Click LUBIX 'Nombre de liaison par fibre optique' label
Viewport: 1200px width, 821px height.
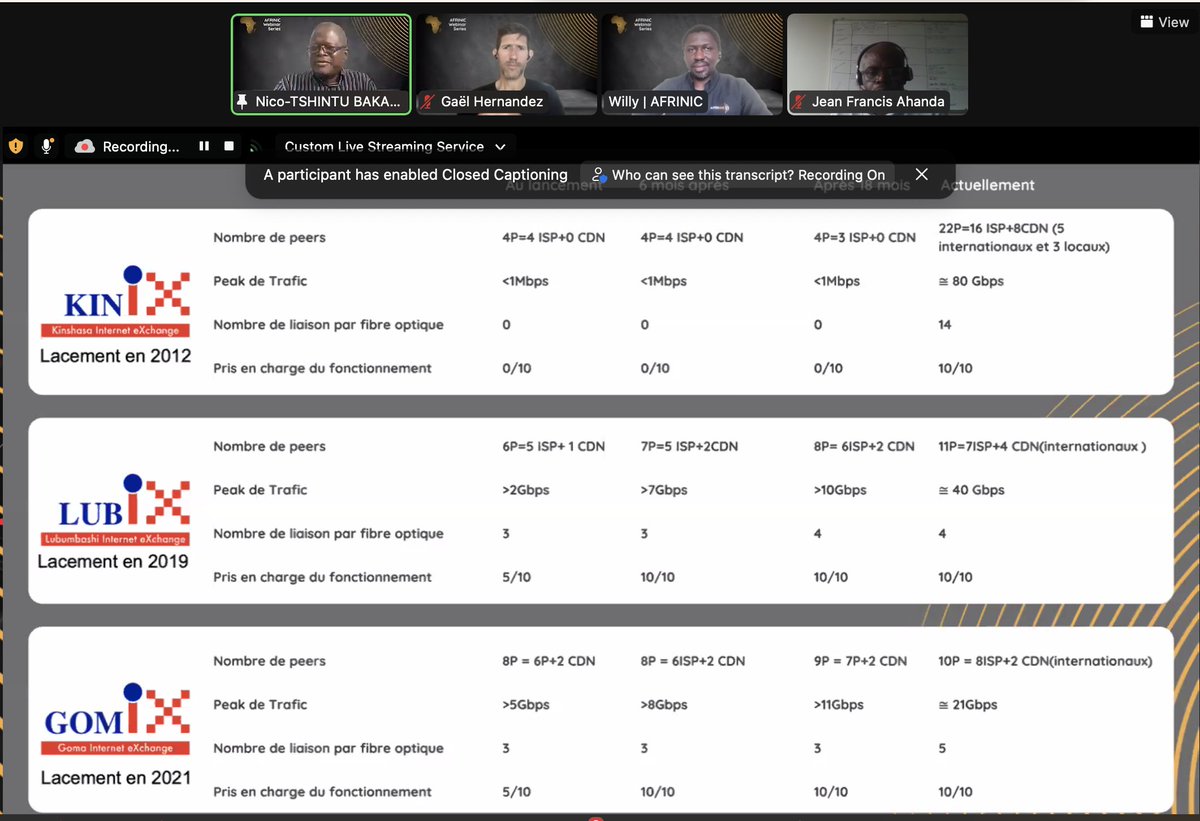328,534
